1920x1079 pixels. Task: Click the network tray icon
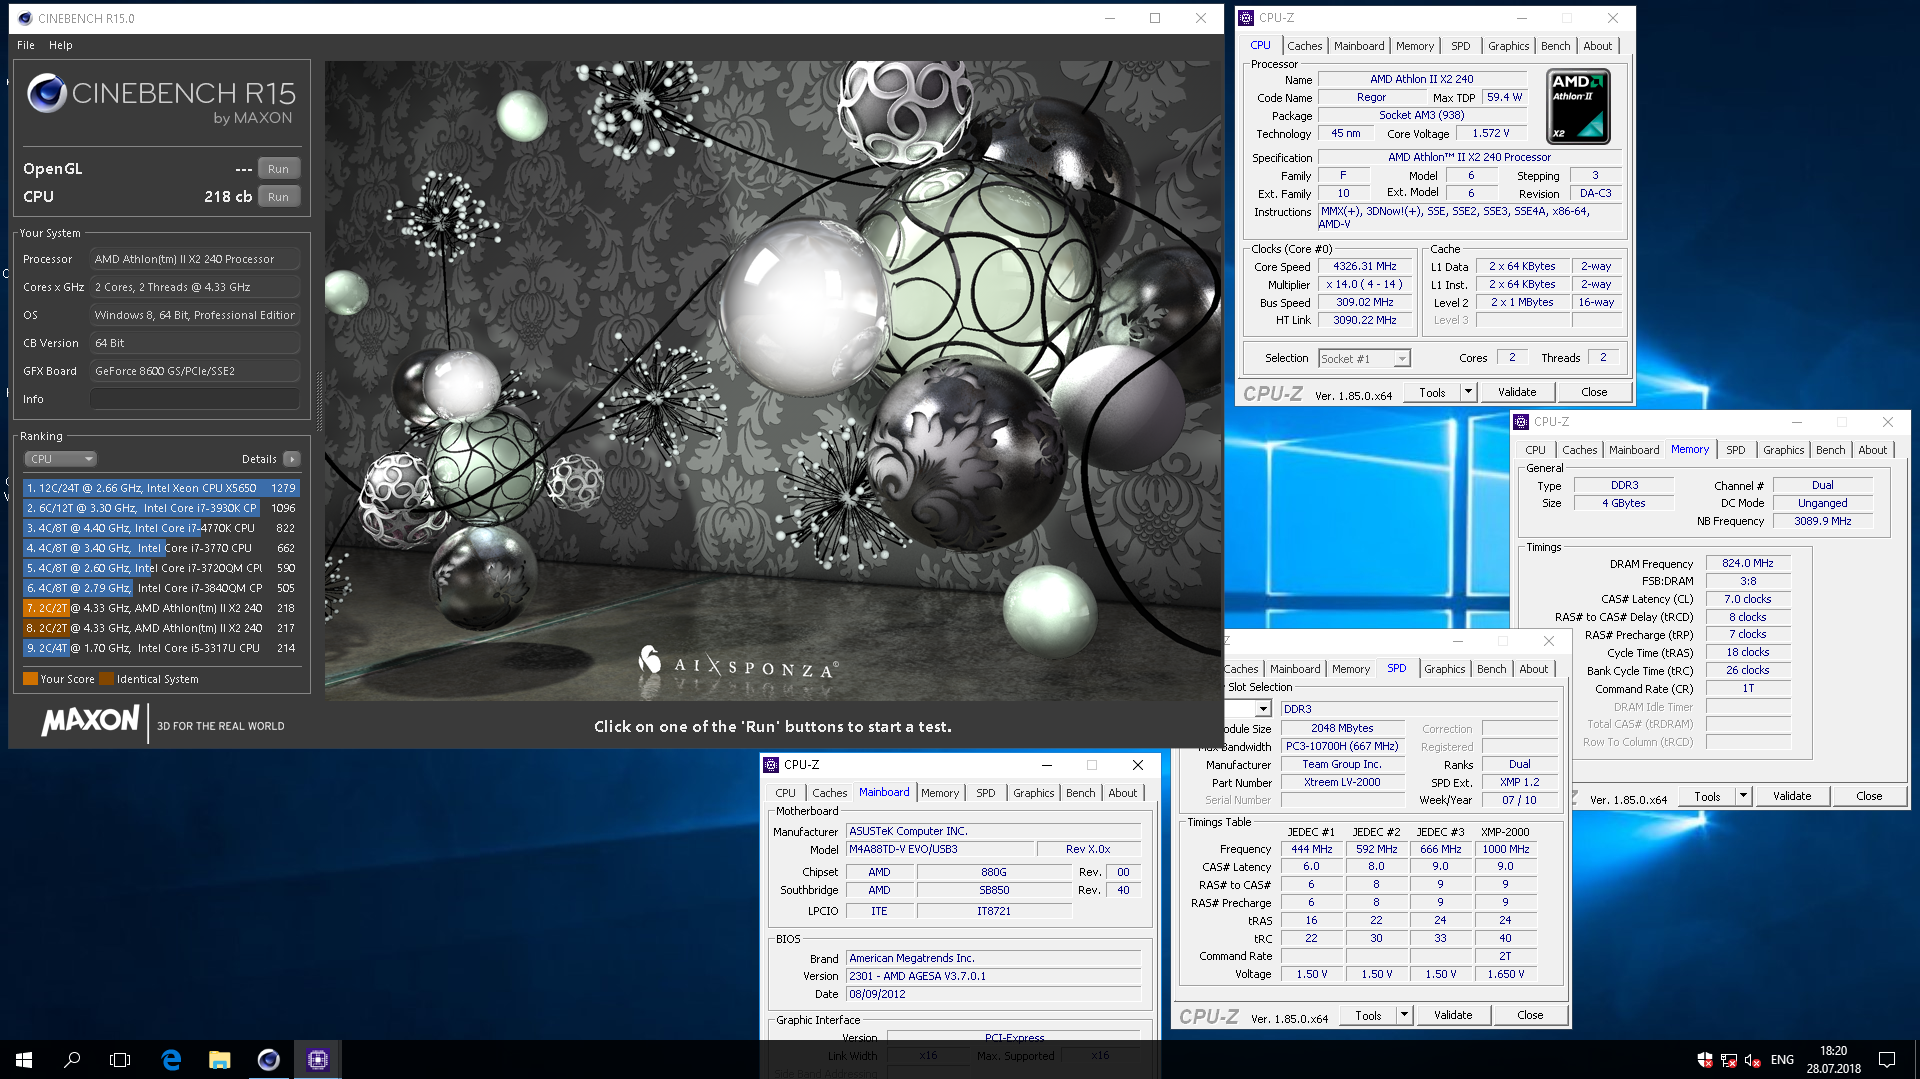coord(1728,1060)
